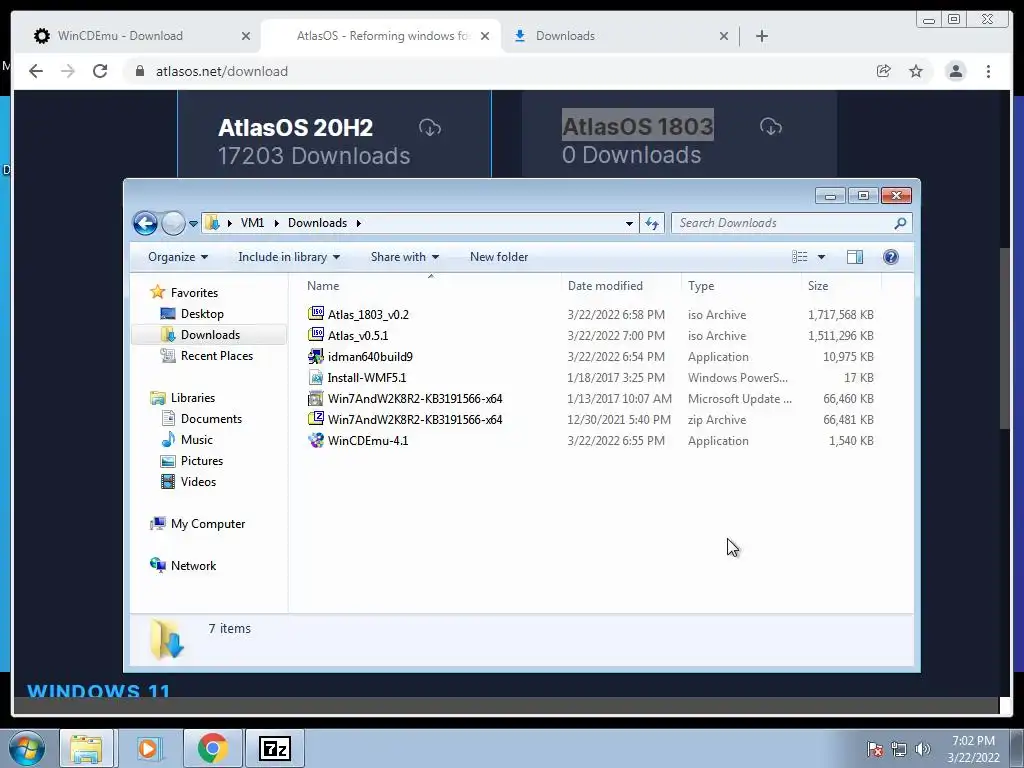Viewport: 1024px width, 768px height.
Task: Click the Chrome address bar URL
Action: (x=222, y=71)
